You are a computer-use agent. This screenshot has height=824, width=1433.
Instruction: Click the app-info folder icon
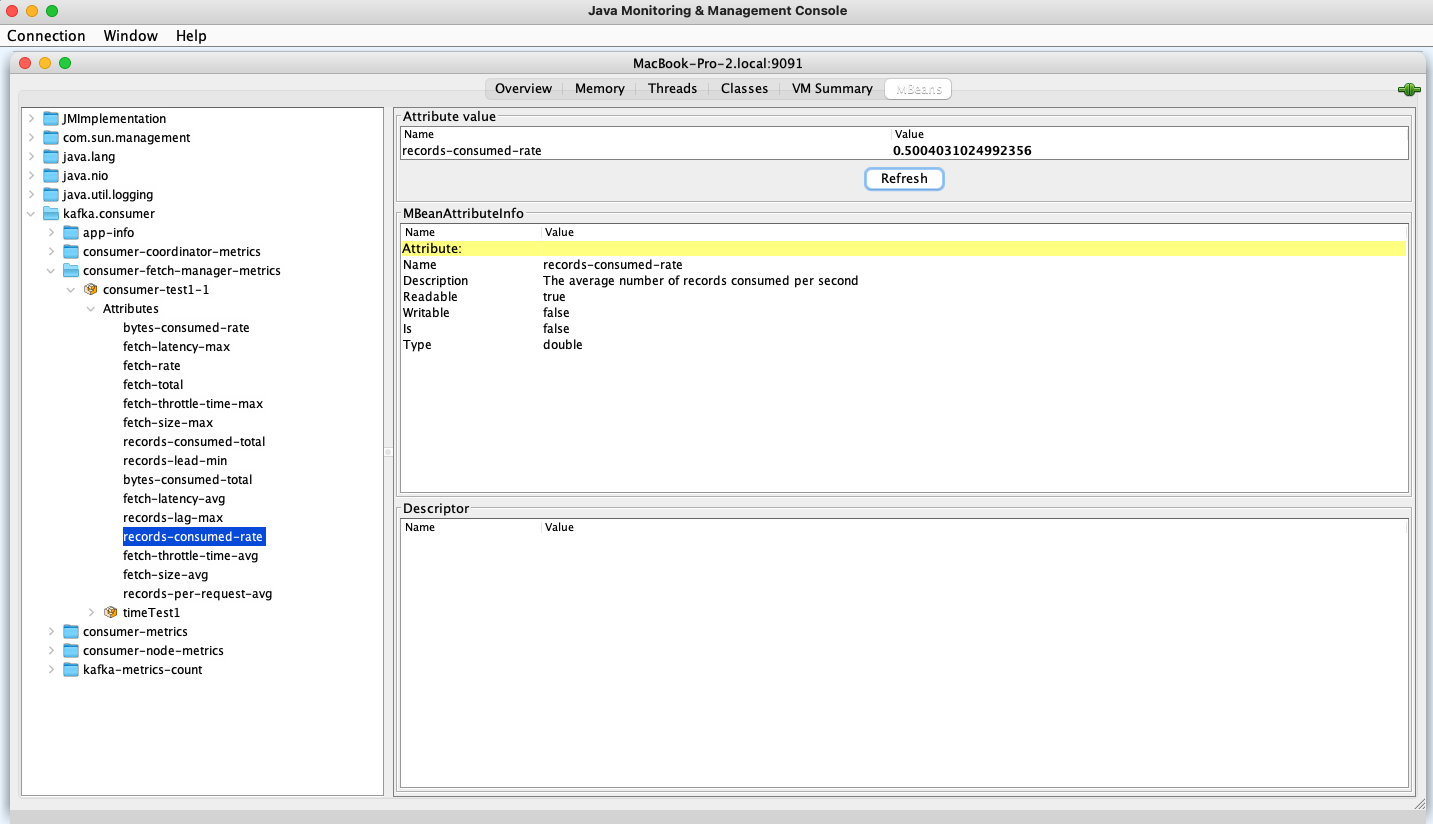coord(70,232)
